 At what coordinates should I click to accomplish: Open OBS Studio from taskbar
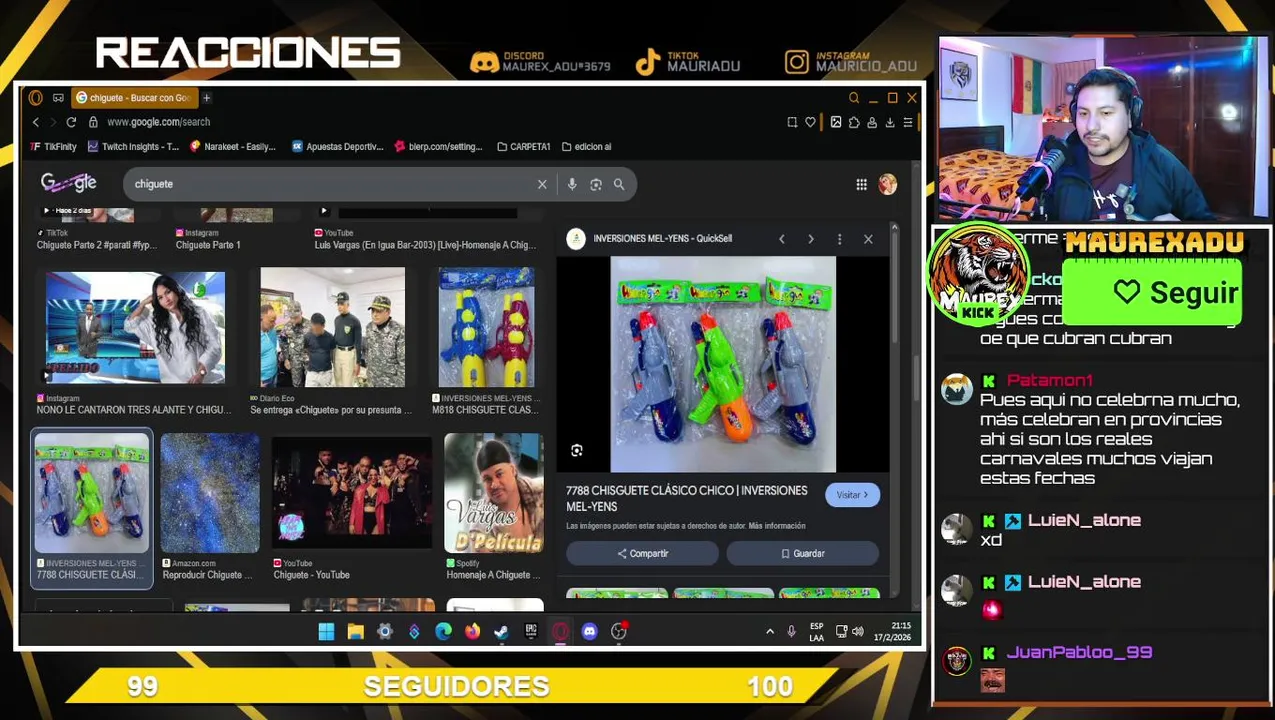[x=619, y=631]
